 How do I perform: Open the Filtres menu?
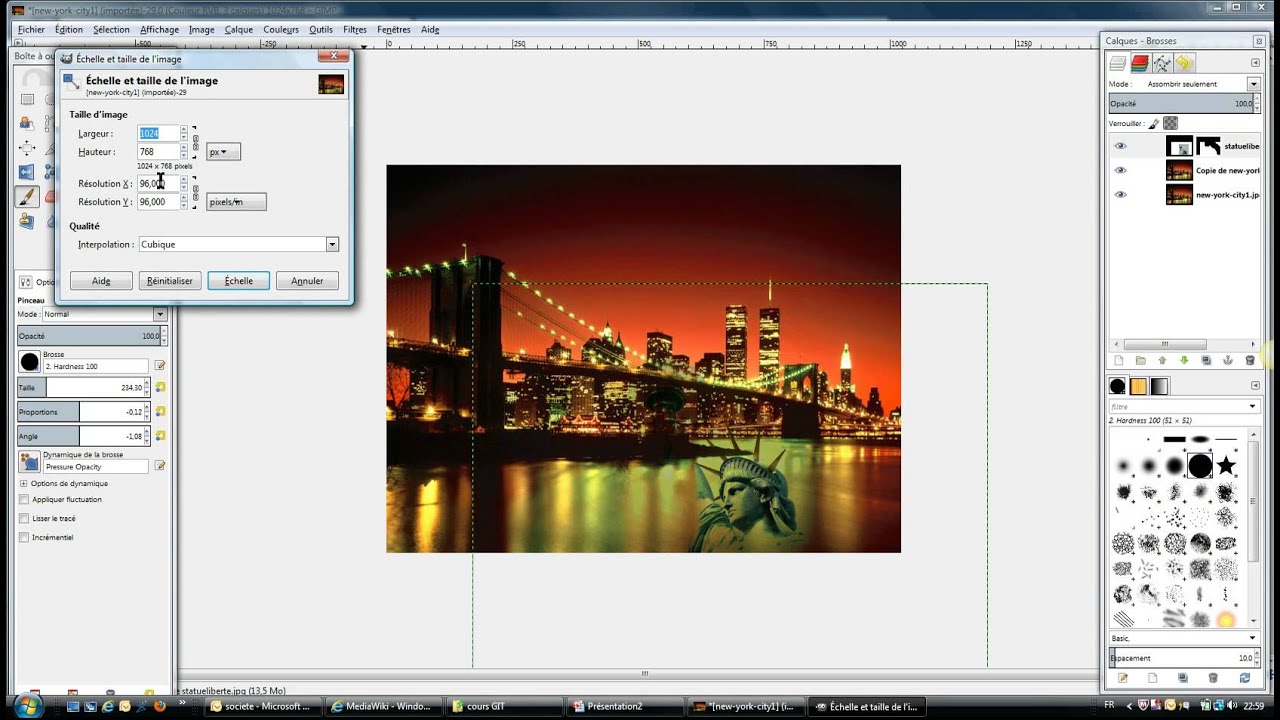tap(354, 30)
